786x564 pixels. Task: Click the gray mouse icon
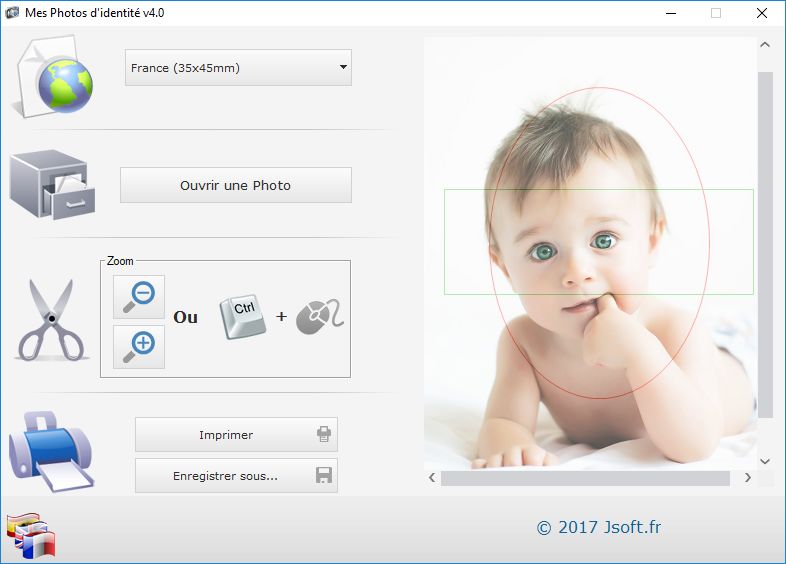click(x=319, y=316)
